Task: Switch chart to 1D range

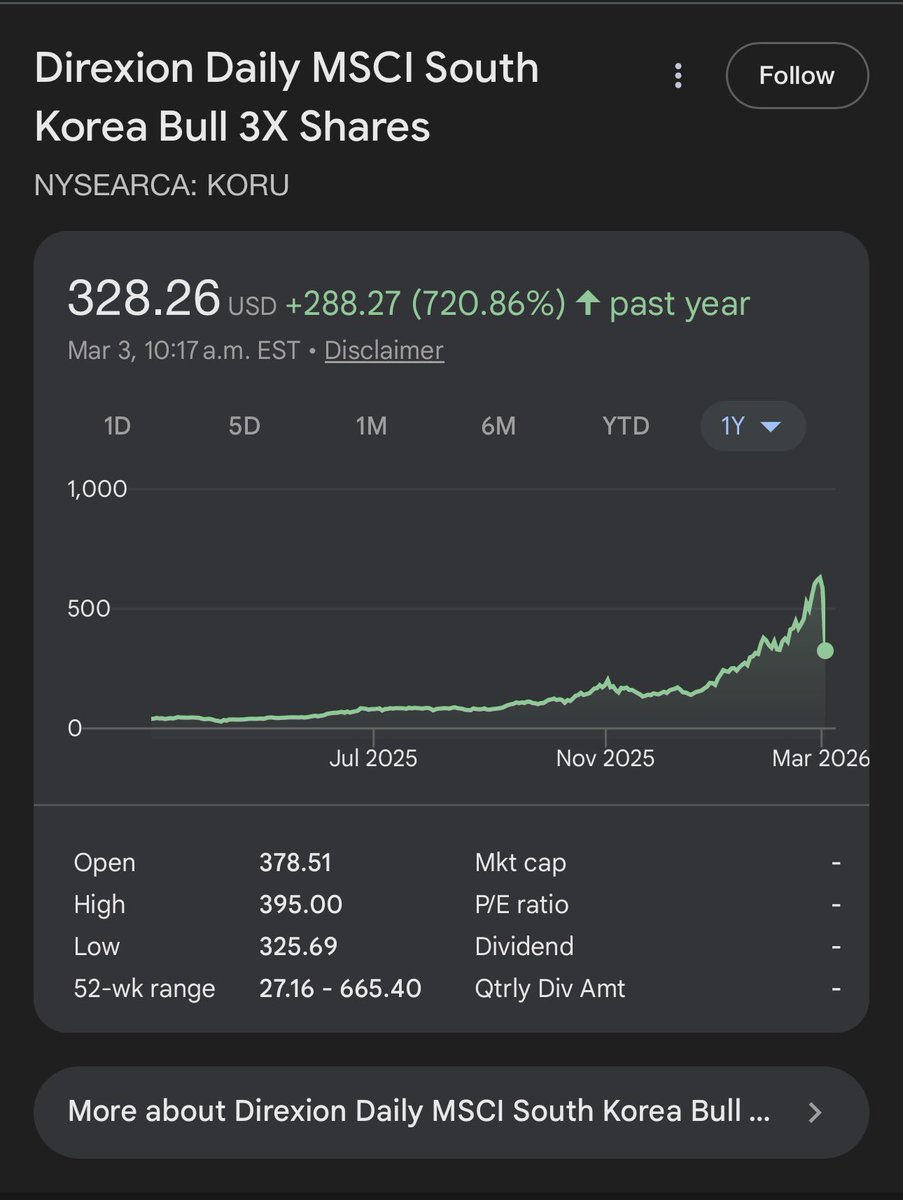Action: (x=117, y=426)
